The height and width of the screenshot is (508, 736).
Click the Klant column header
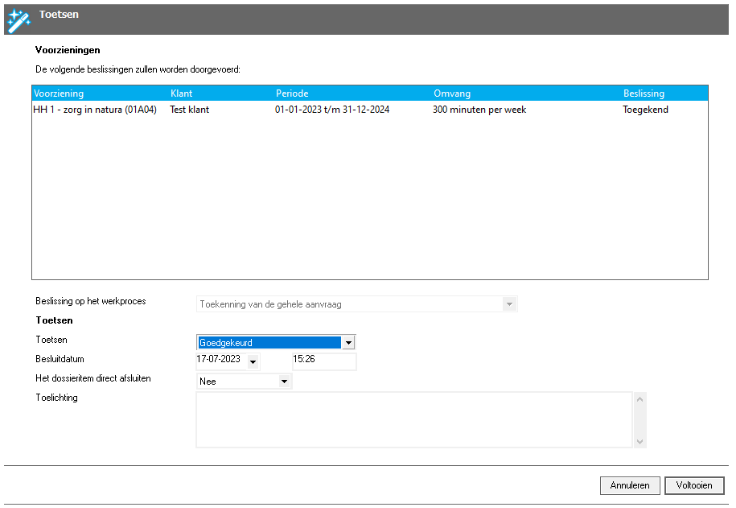[181, 93]
